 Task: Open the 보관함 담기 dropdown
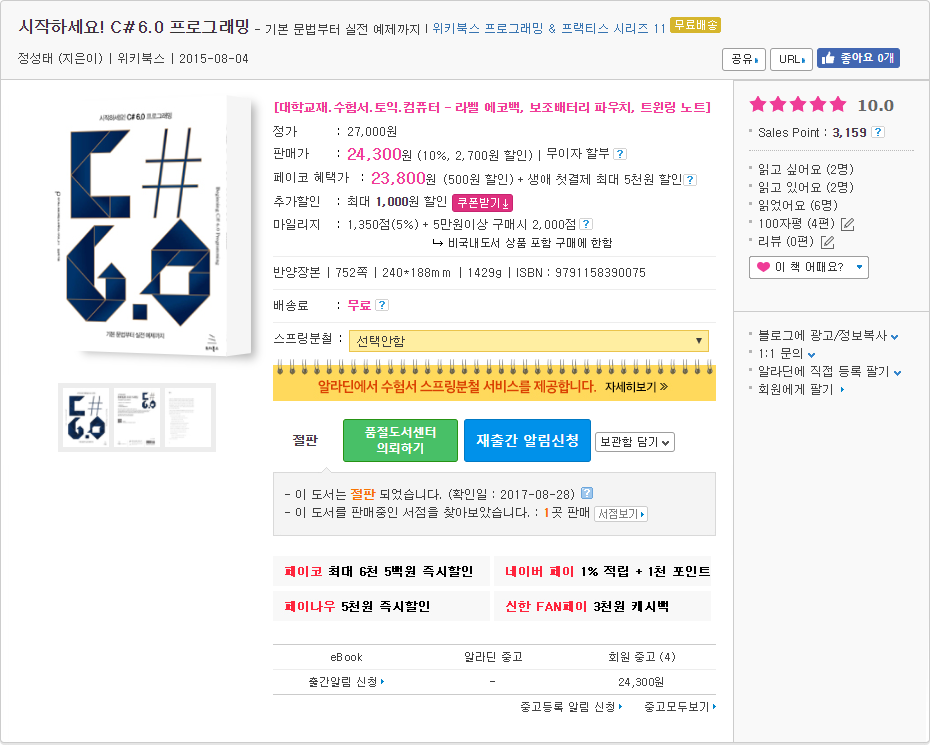click(635, 441)
